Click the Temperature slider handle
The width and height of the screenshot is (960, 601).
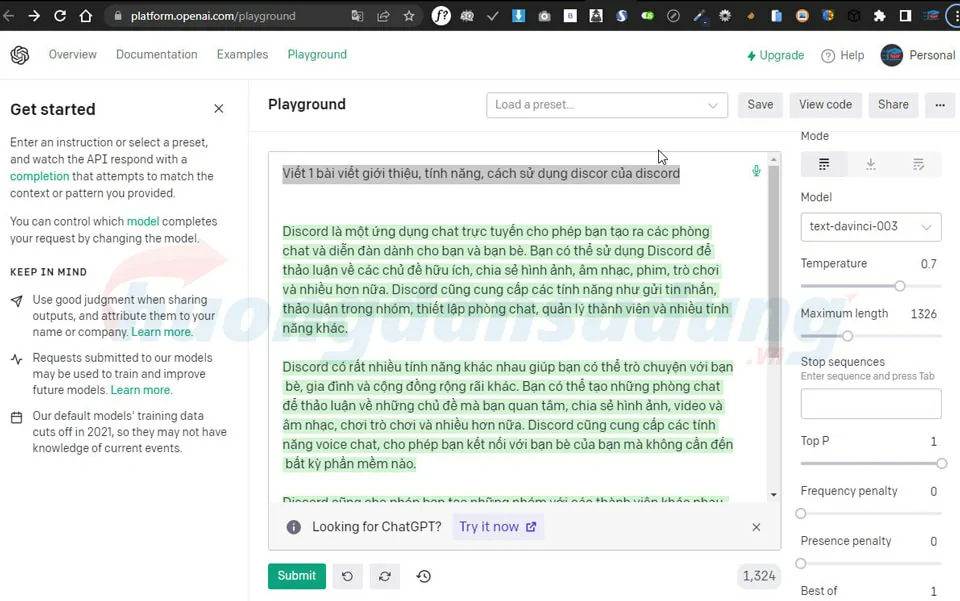tap(900, 286)
